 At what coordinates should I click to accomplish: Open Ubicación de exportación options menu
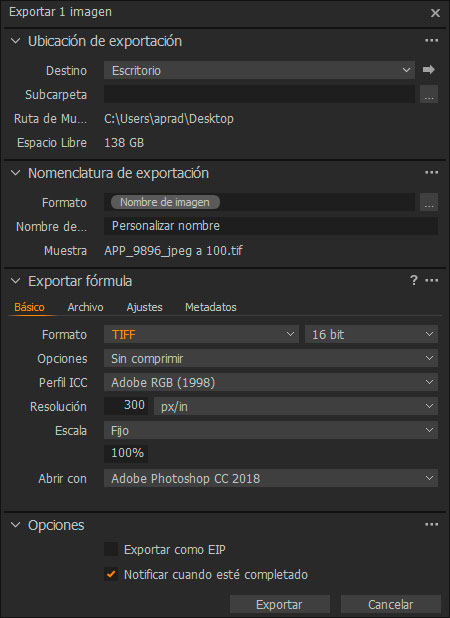[431, 41]
